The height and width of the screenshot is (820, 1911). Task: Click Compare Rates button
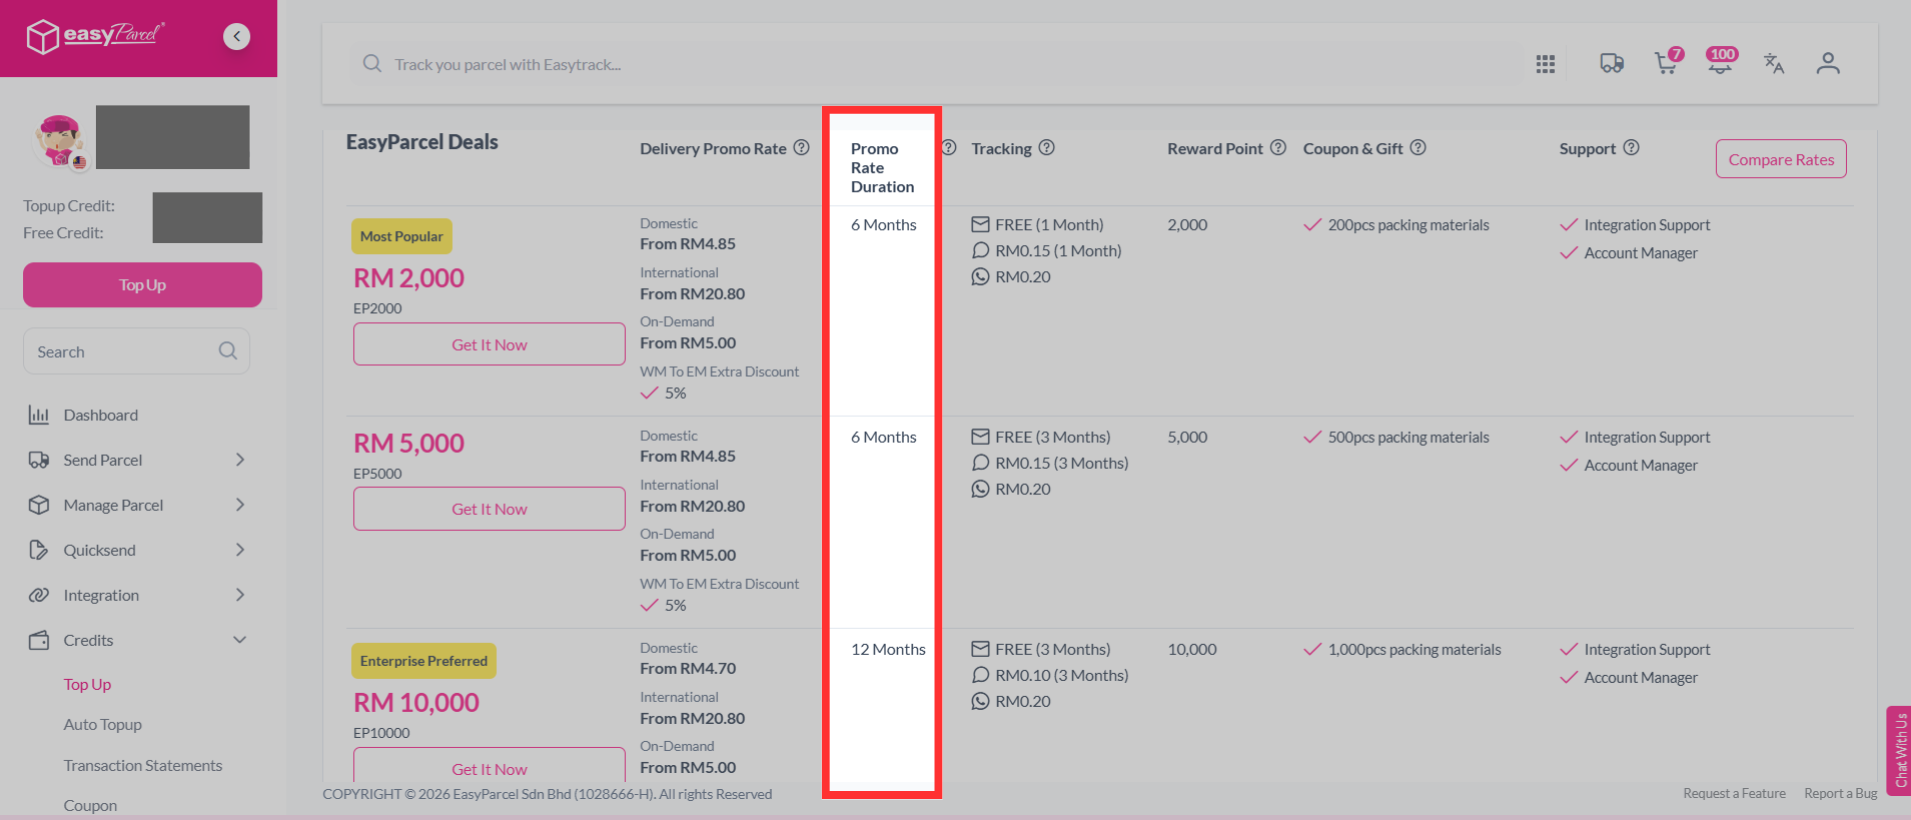click(x=1781, y=159)
